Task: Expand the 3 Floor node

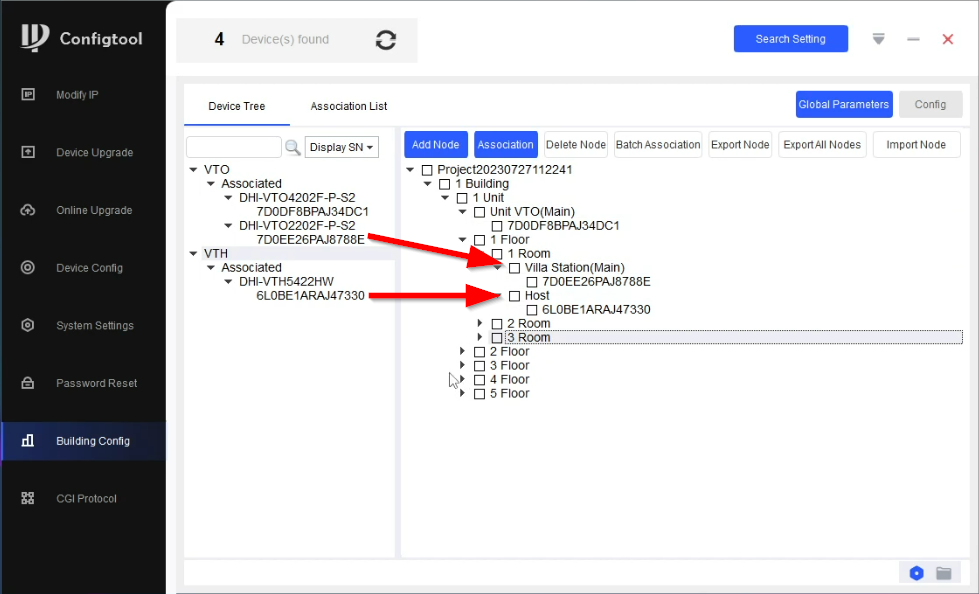Action: click(462, 365)
